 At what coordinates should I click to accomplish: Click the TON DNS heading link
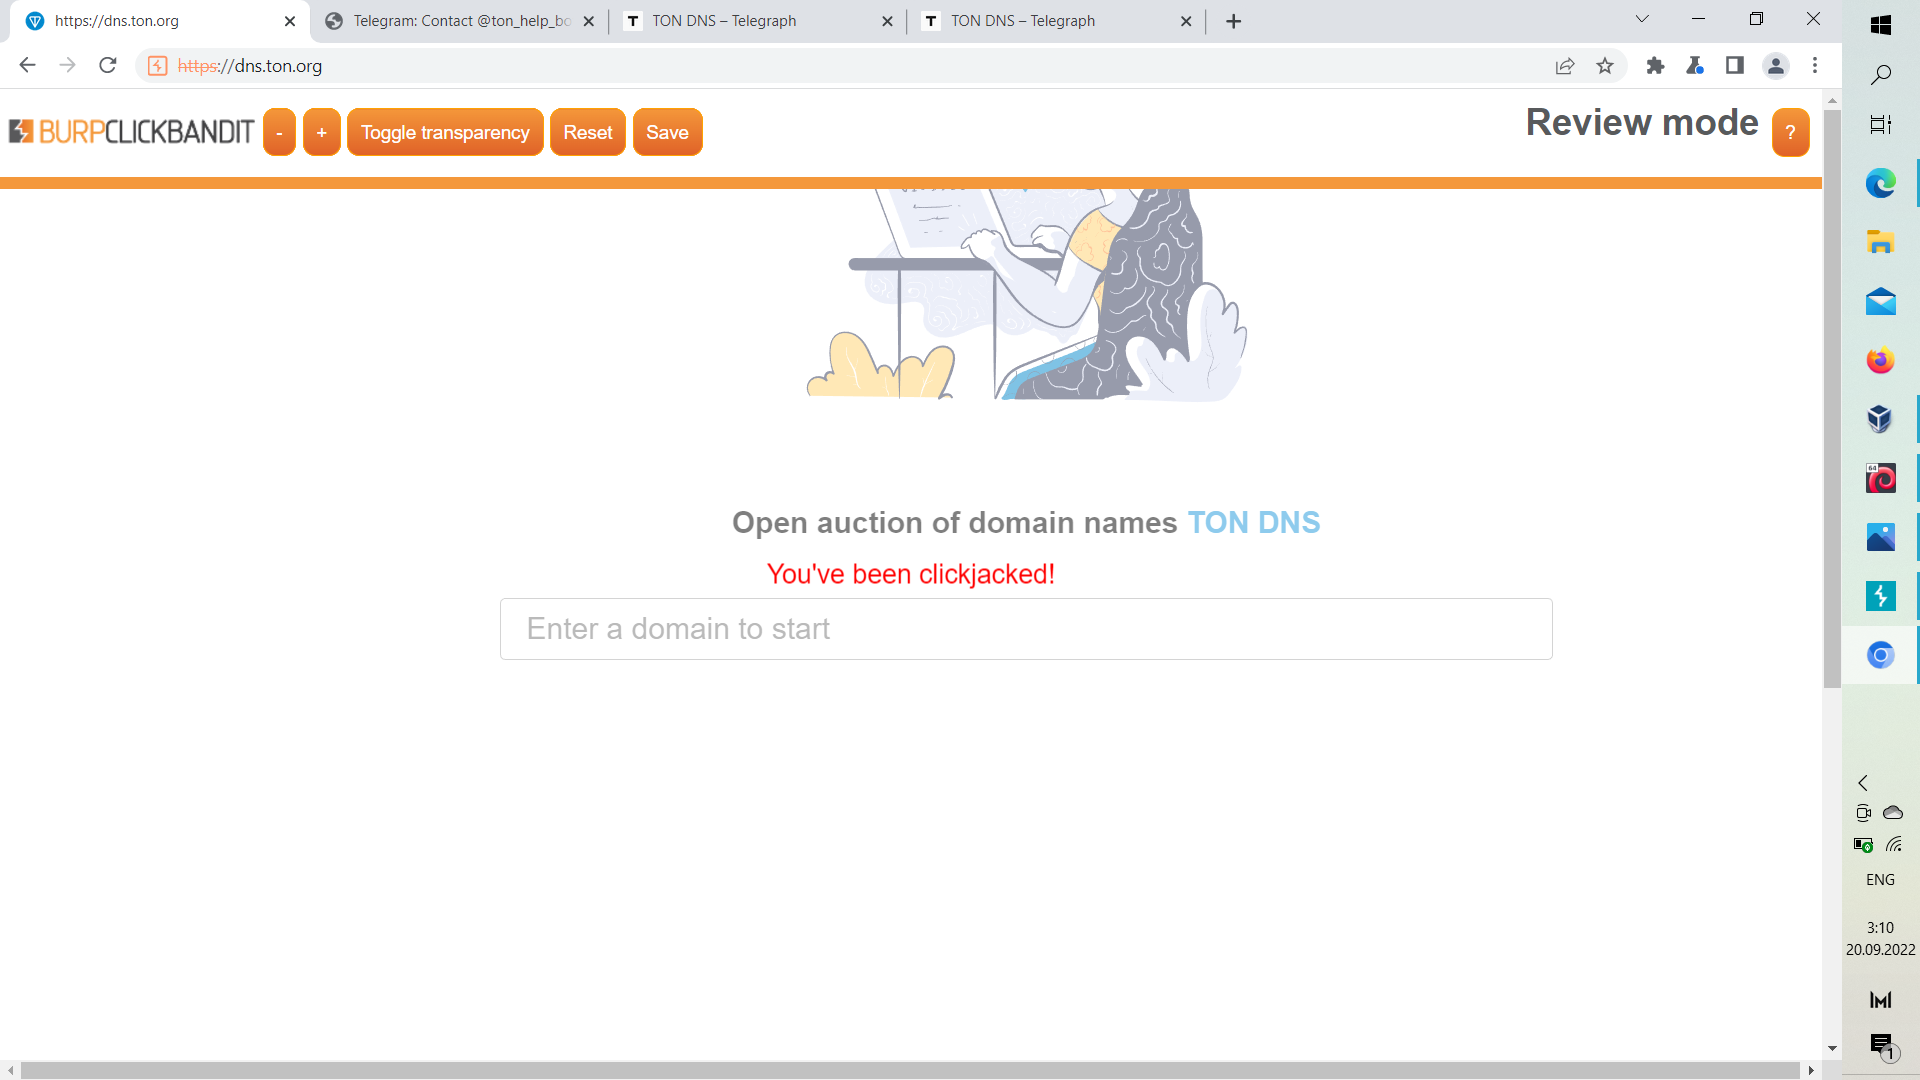(x=1254, y=523)
